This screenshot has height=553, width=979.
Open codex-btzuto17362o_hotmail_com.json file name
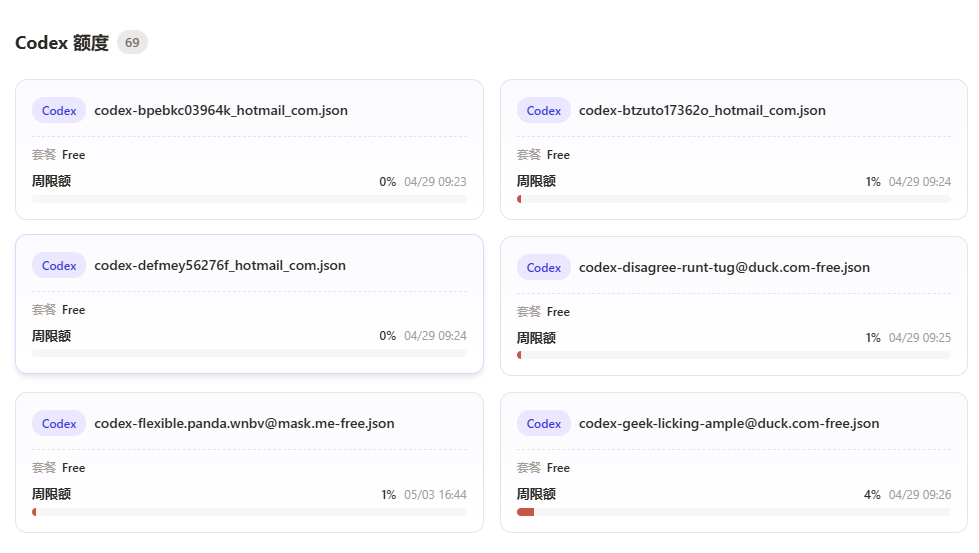(x=702, y=110)
